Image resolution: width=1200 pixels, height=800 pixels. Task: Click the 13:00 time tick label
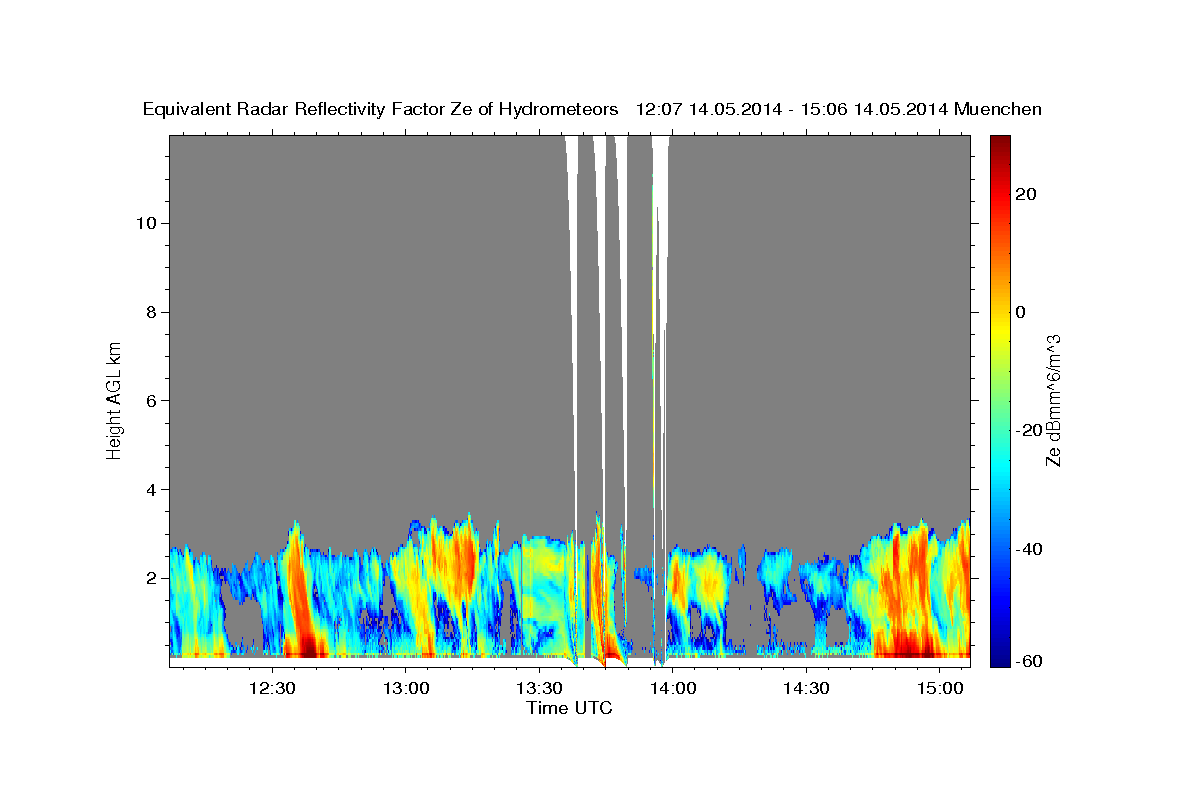point(404,688)
